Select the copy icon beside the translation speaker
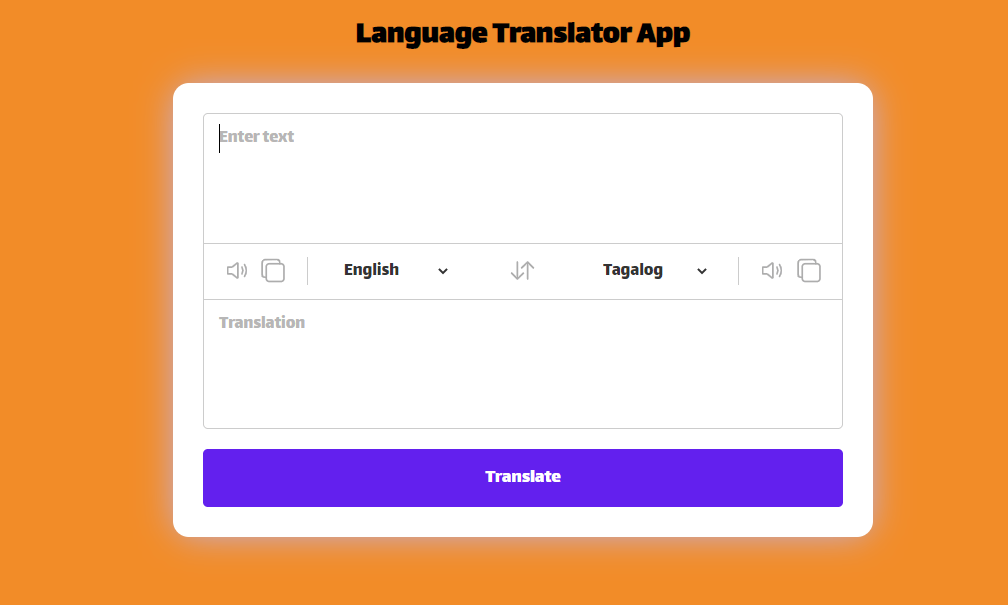Viewport: 1008px width, 605px height. click(808, 270)
